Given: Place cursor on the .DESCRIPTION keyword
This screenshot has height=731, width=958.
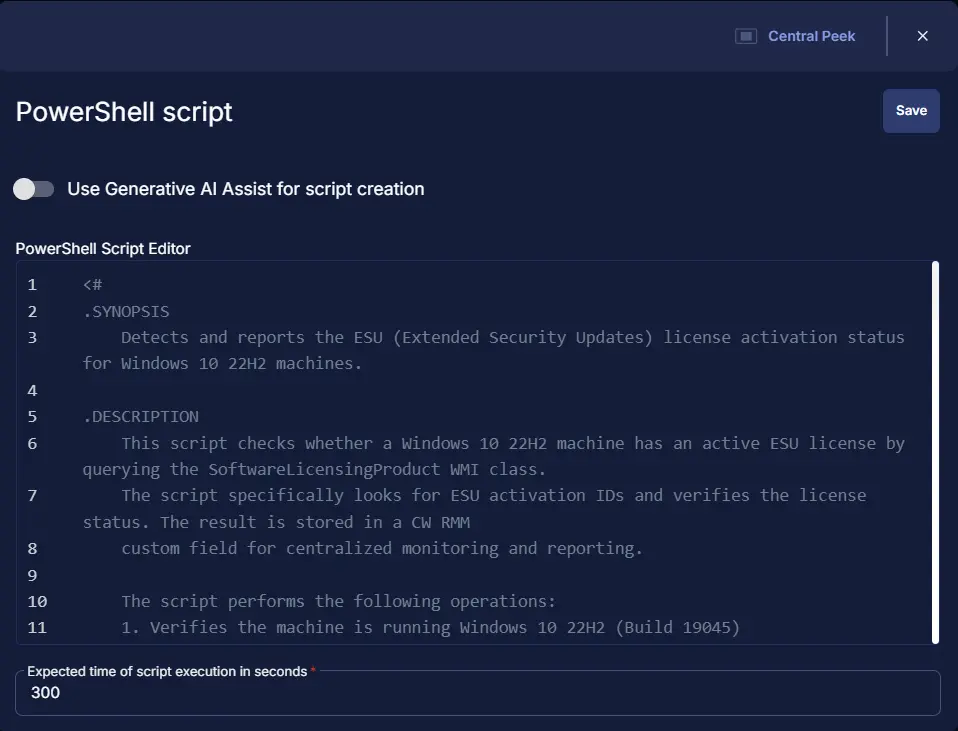Looking at the screenshot, I should pyautogui.click(x=142, y=416).
